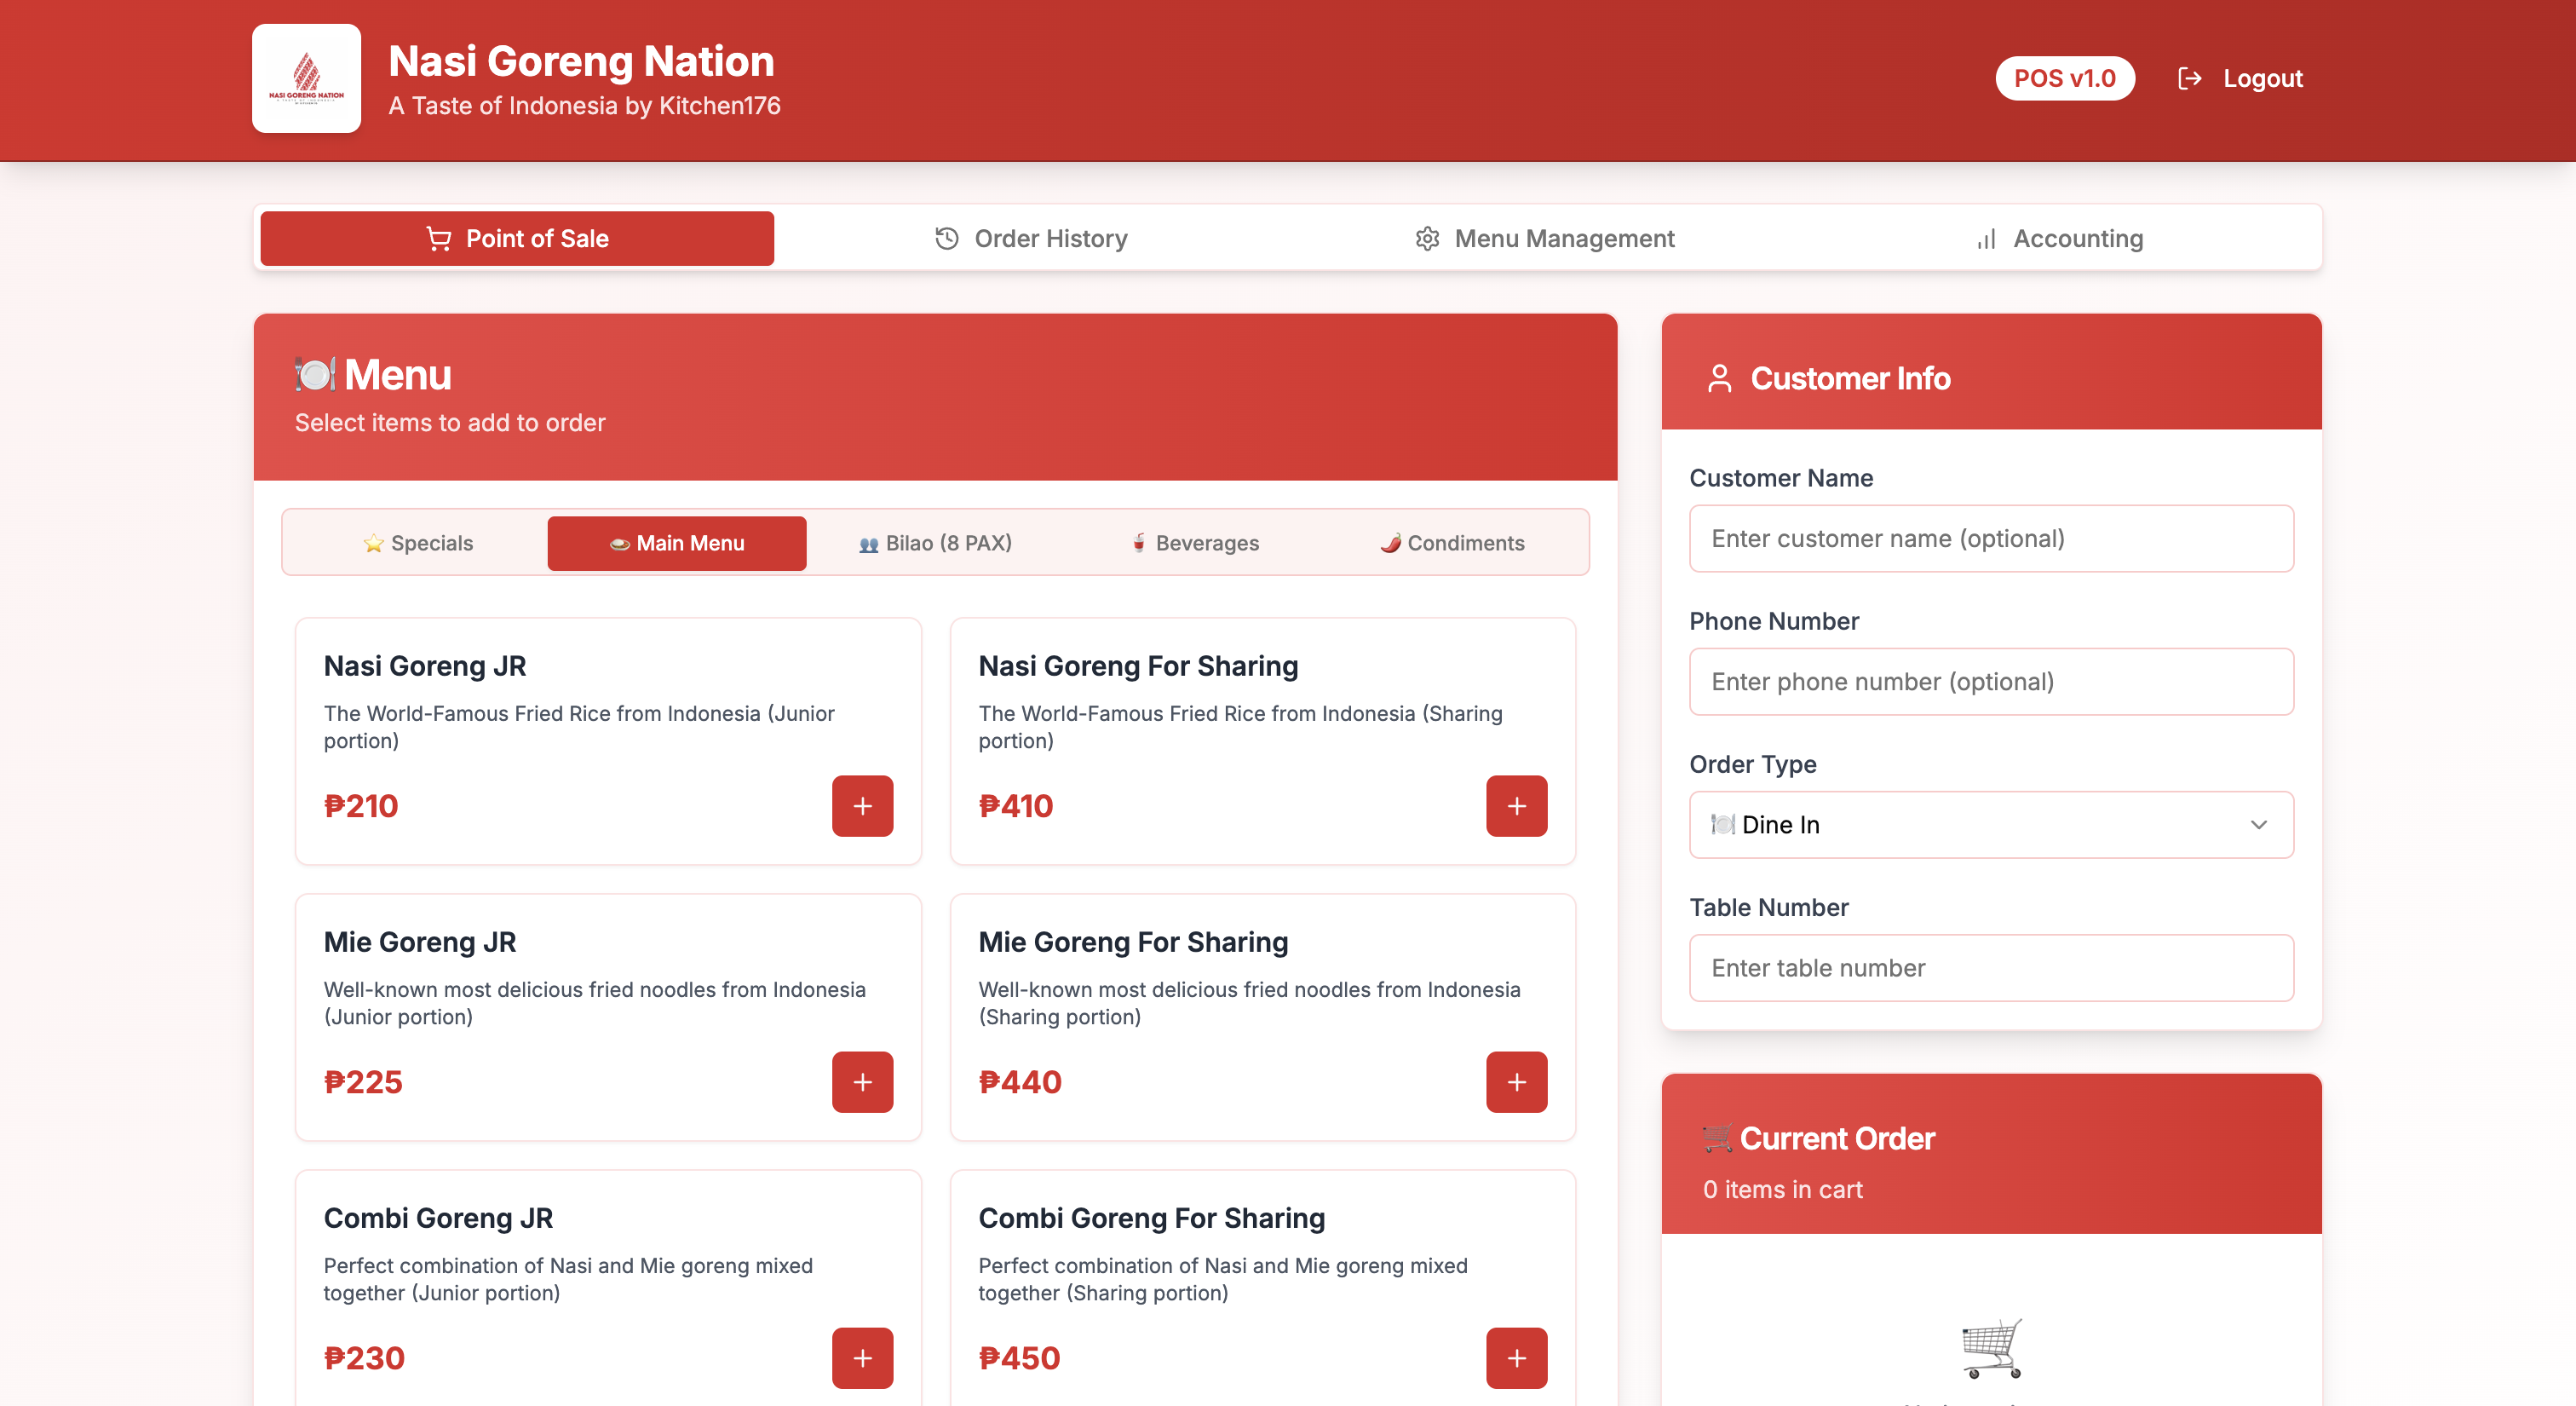This screenshot has height=1406, width=2576.
Task: Click the Nasi Goreng For Sharing title
Action: [x=1137, y=665]
